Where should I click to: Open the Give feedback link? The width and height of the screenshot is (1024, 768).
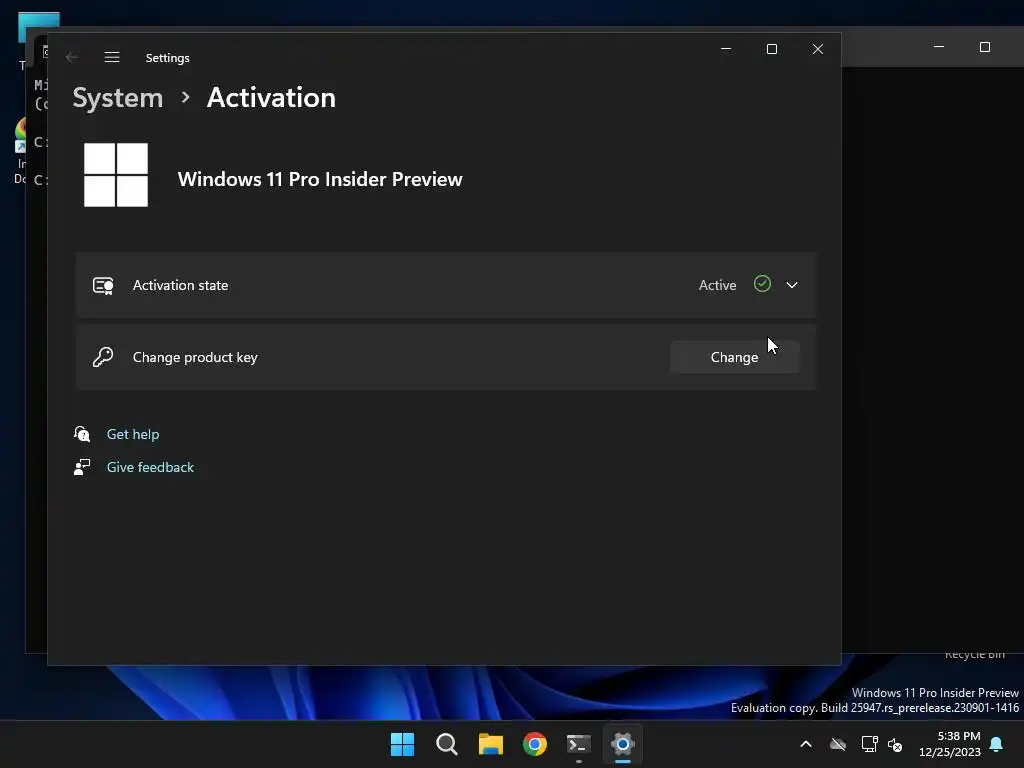coord(150,468)
